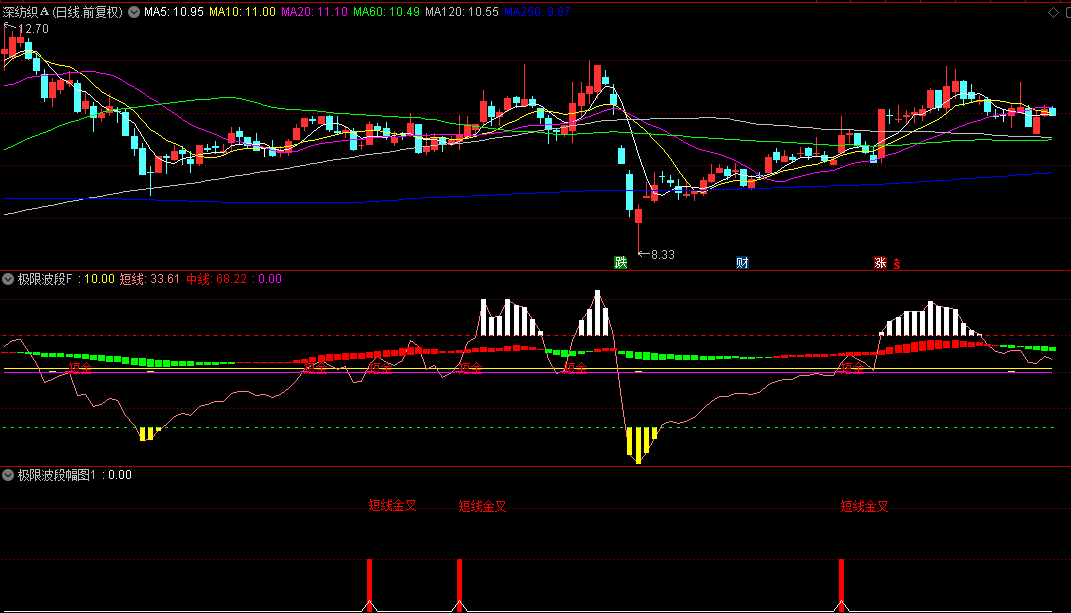This screenshot has width=1071, height=613.
Task: Click the magenta : 0.00 value after 中线
Action: 267,279
